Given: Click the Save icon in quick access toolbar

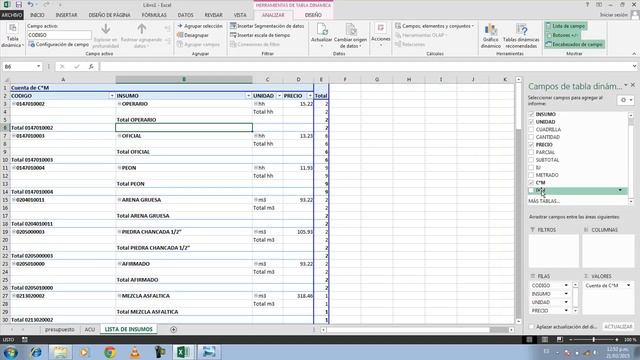Looking at the screenshot, I should [x=18, y=4].
